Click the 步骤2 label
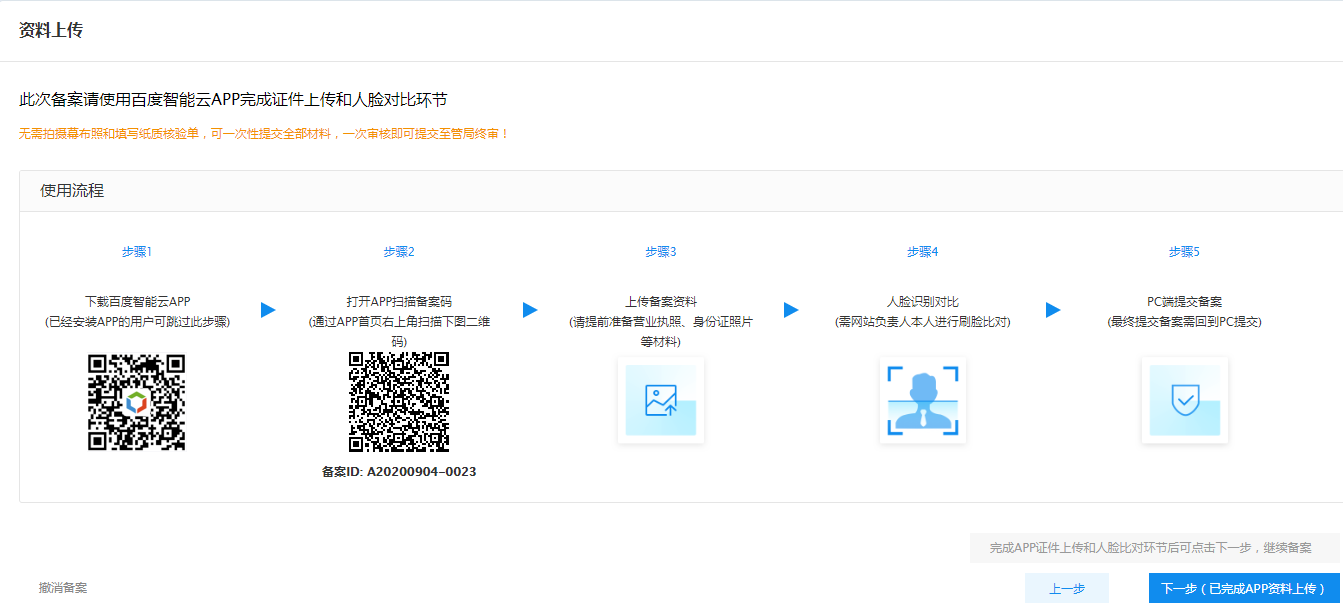 tap(399, 252)
